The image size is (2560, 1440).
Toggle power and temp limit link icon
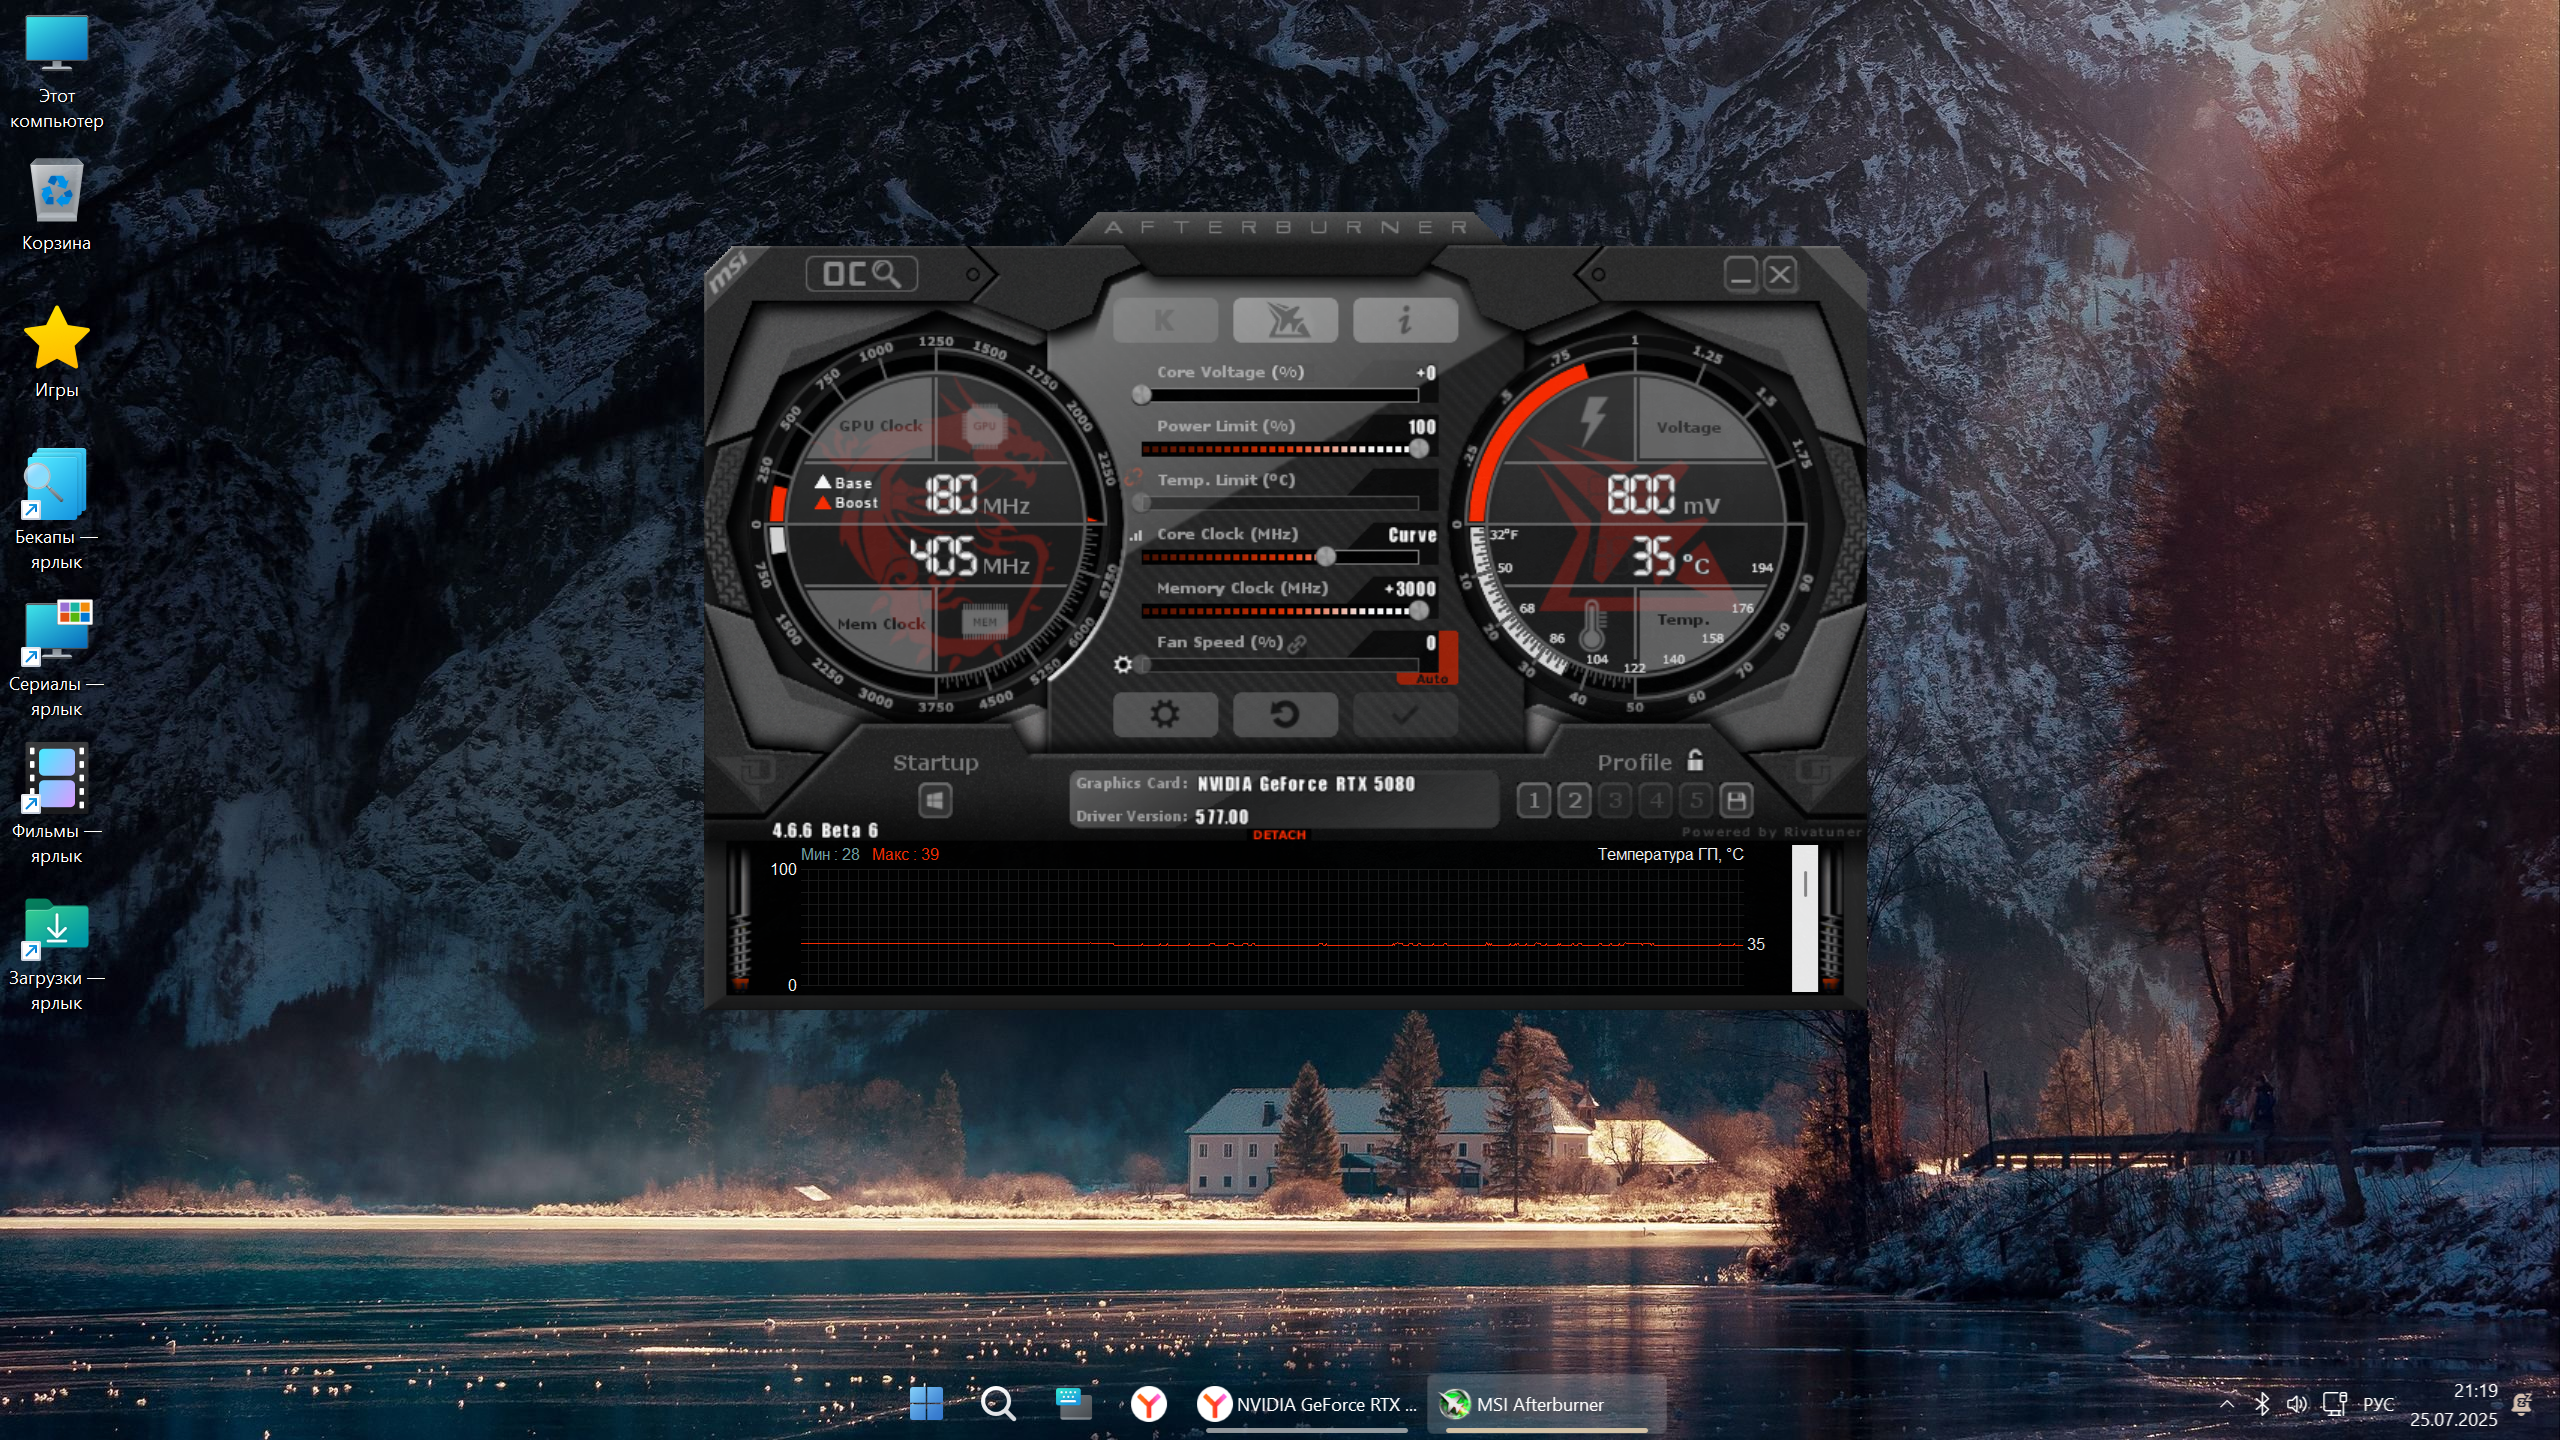pos(1133,478)
